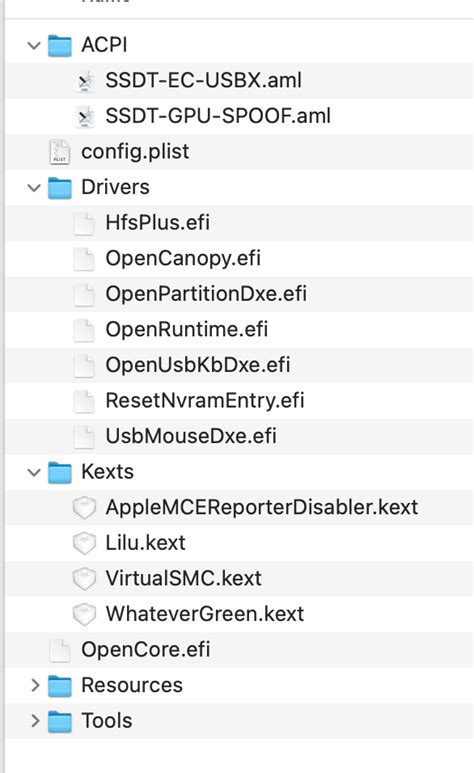Click the OpenPartitionDxe.efi file icon
This screenshot has width=474, height=773.
point(84,294)
